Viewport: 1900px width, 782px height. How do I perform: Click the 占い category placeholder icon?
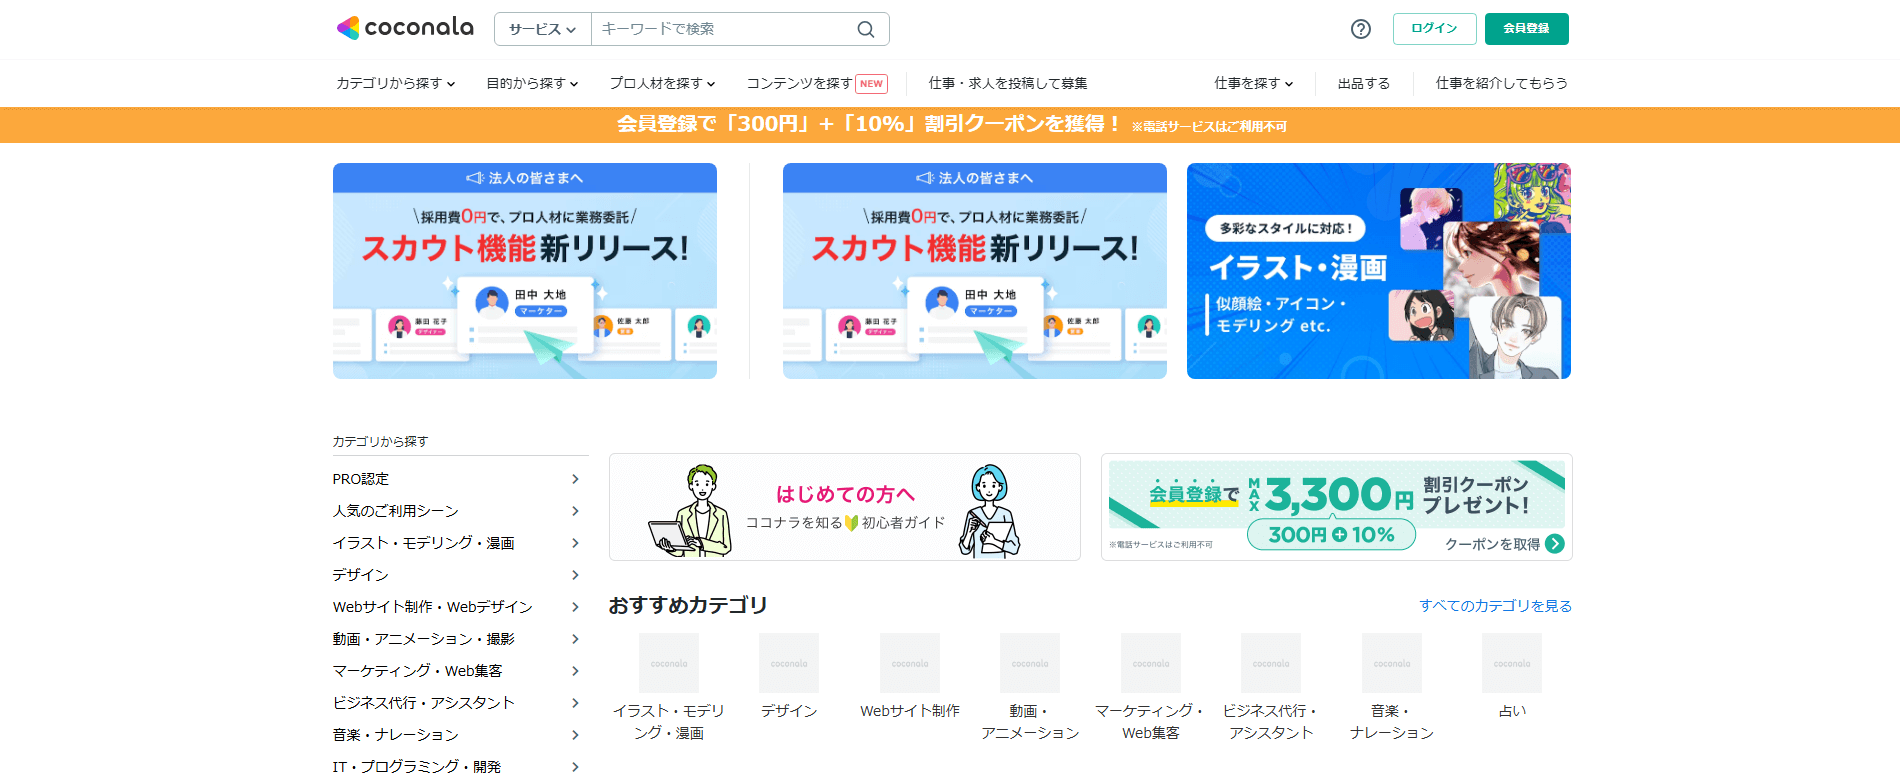1512,663
